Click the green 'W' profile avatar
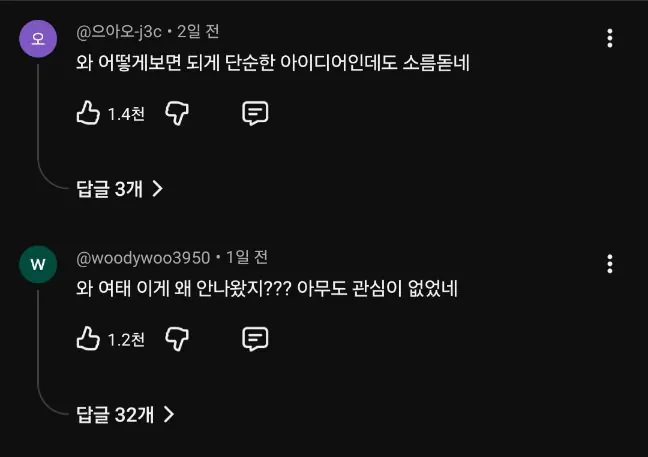This screenshot has width=648, height=457. coord(38,264)
